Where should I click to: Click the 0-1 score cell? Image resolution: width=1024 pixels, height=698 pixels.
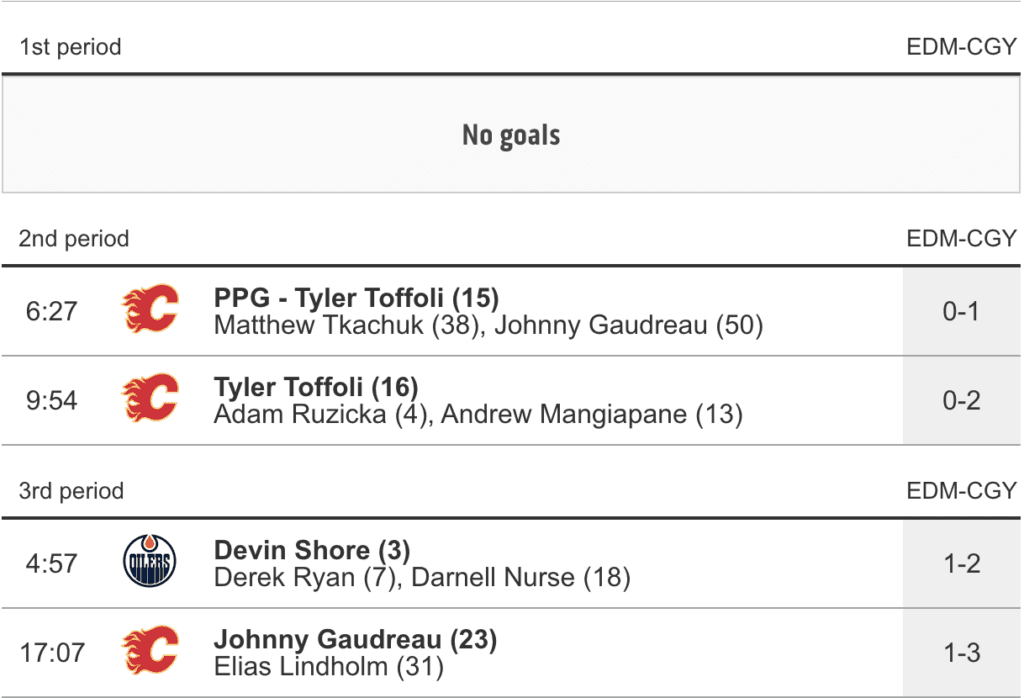point(961,311)
